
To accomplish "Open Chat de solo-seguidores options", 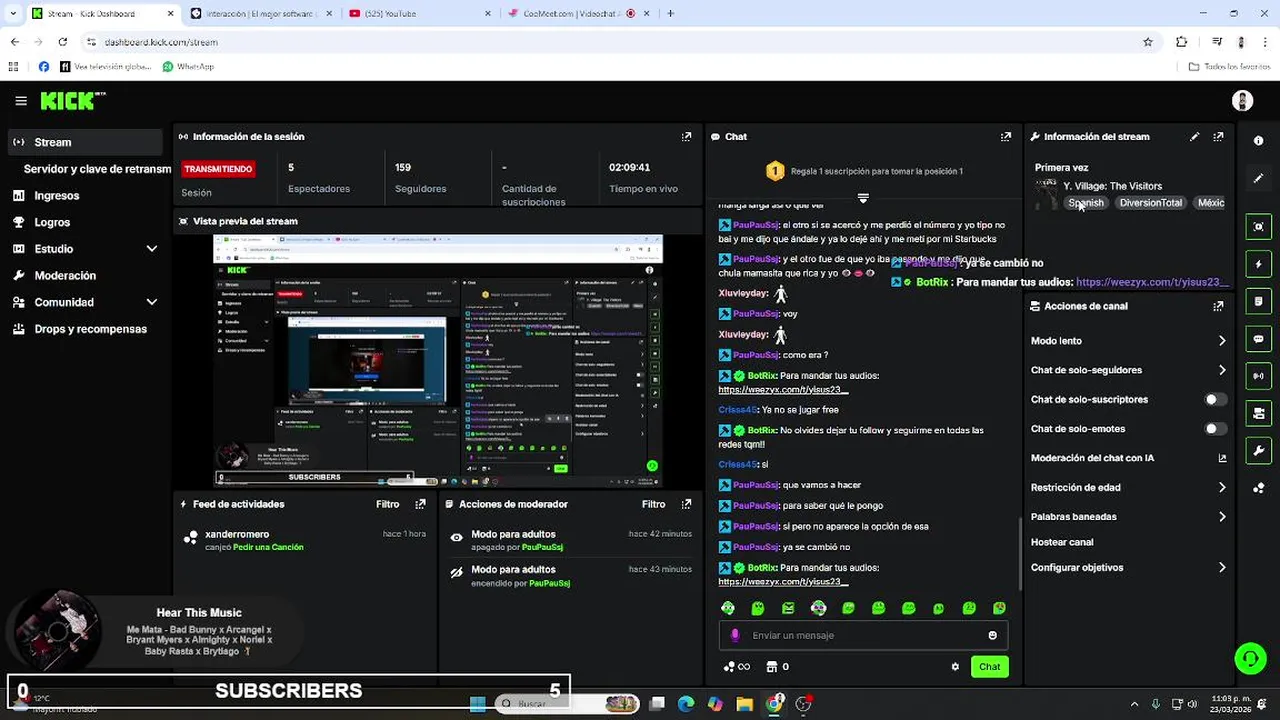I will (x=1128, y=370).
